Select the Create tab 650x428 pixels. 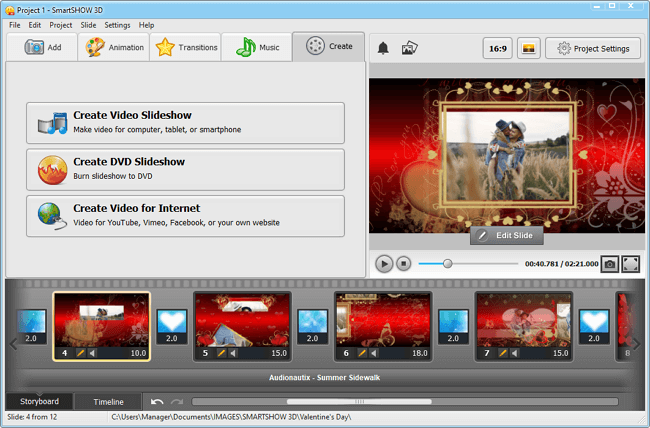[x=328, y=46]
